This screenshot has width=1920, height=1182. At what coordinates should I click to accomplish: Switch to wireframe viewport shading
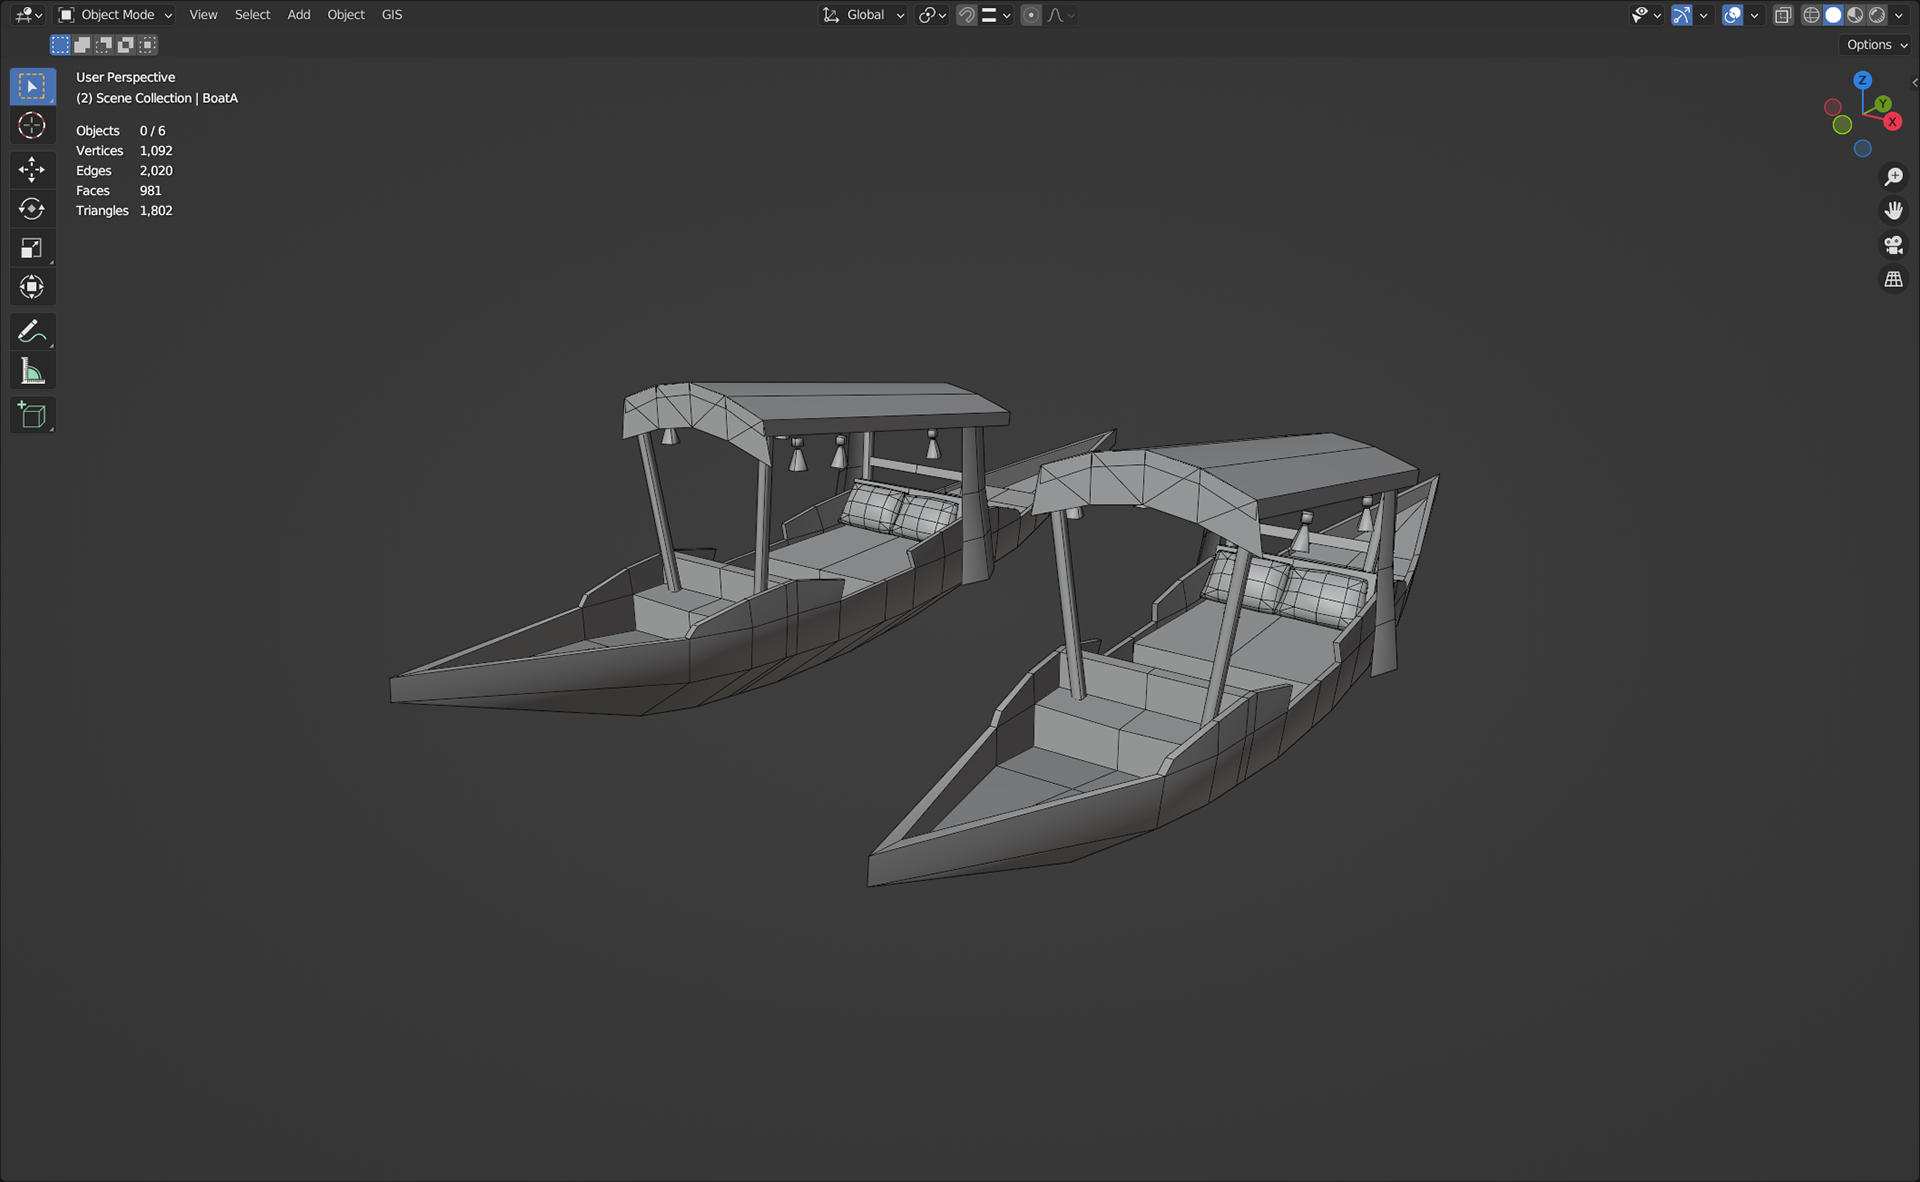(x=1811, y=15)
